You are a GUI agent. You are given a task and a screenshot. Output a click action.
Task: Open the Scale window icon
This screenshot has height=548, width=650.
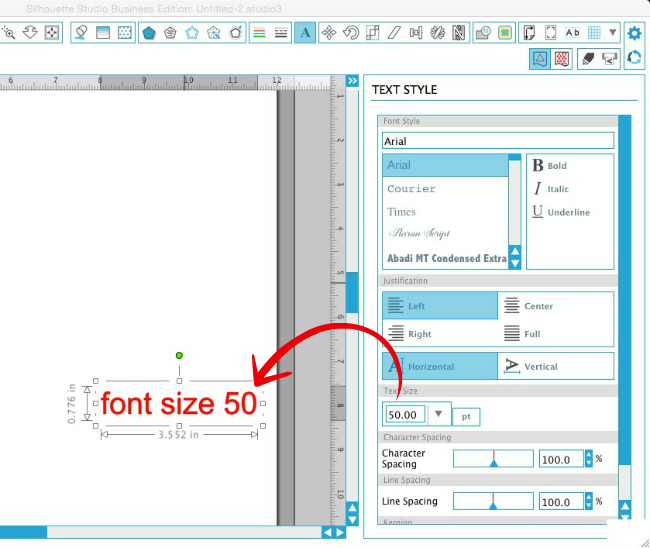pos(372,33)
